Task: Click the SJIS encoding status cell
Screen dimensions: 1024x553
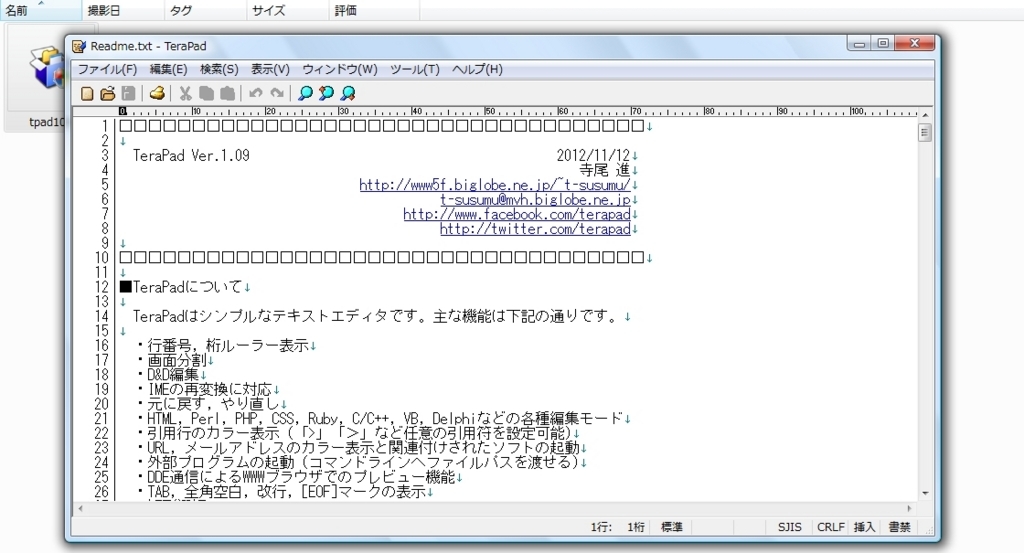Action: click(x=789, y=527)
